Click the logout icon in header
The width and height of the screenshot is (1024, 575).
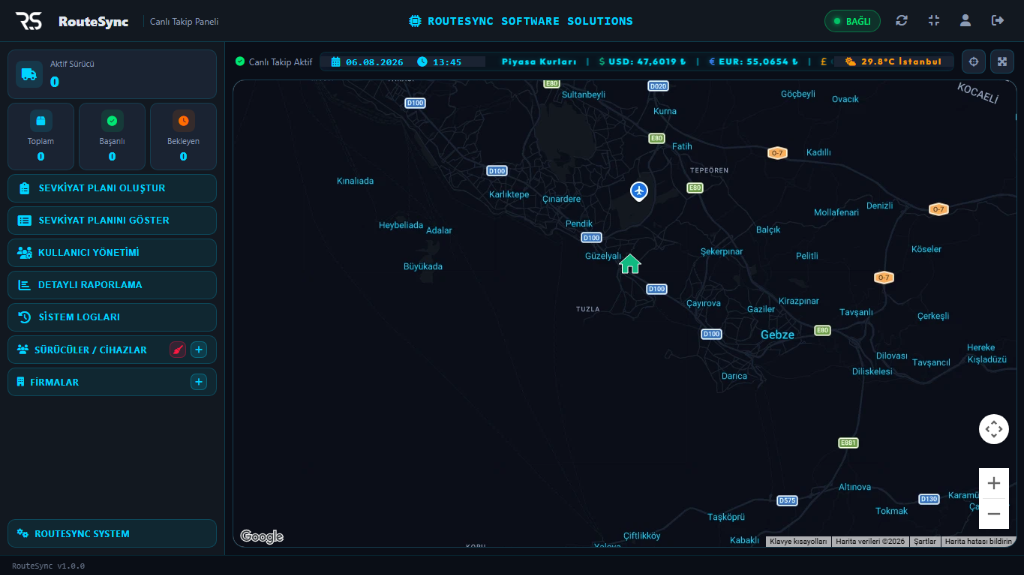pos(997,21)
